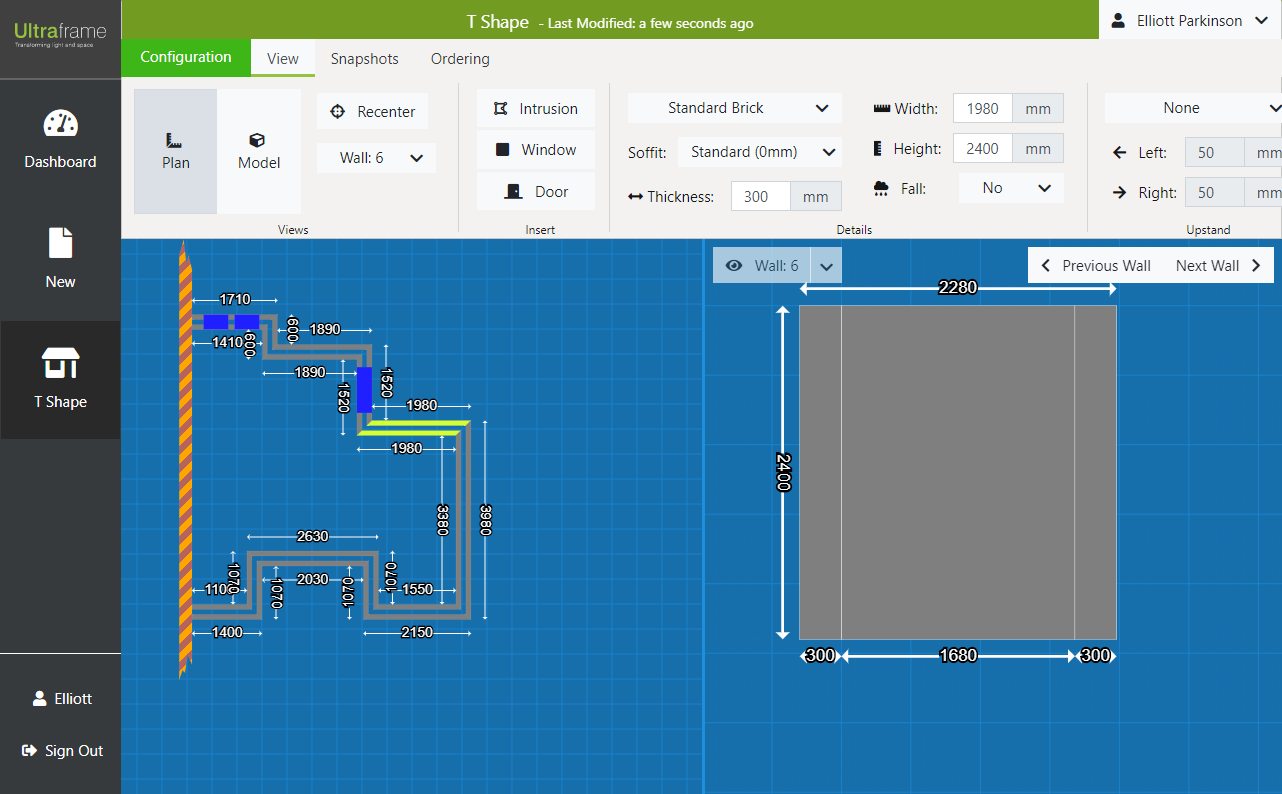This screenshot has height=794, width=1282.
Task: Expand the Standard Brick material dropdown
Action: tap(735, 108)
